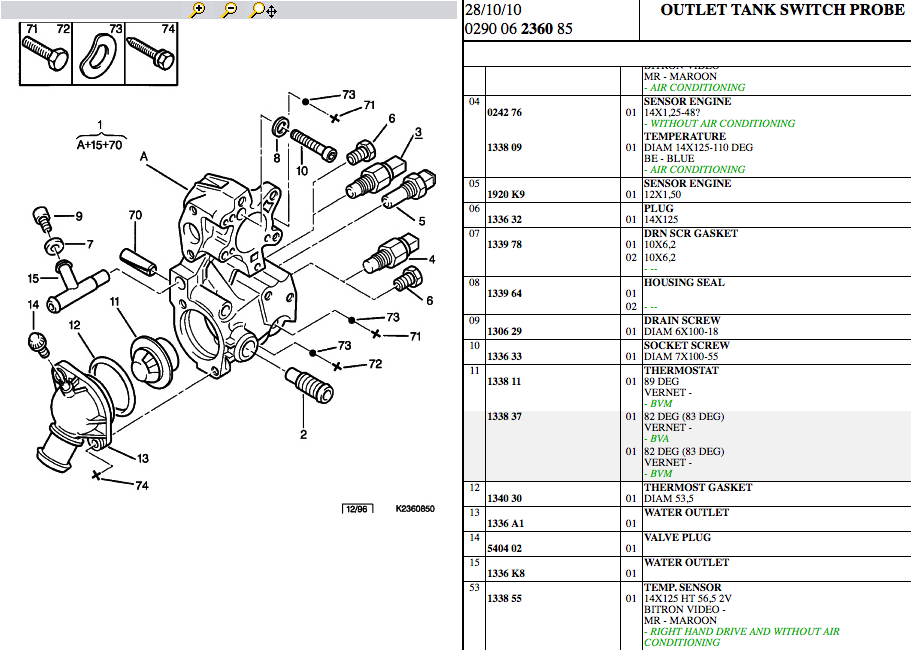The width and height of the screenshot is (911, 650).
Task: Click callout number 70 in diagram
Action: pyautogui.click(x=135, y=215)
